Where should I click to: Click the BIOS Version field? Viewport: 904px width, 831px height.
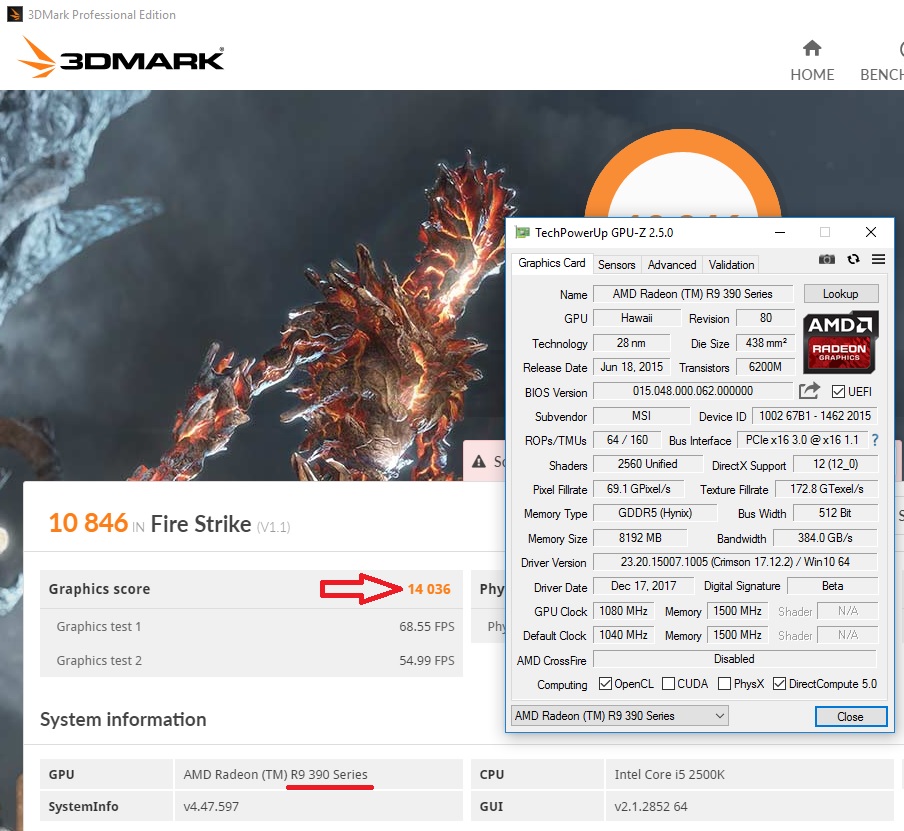point(692,391)
